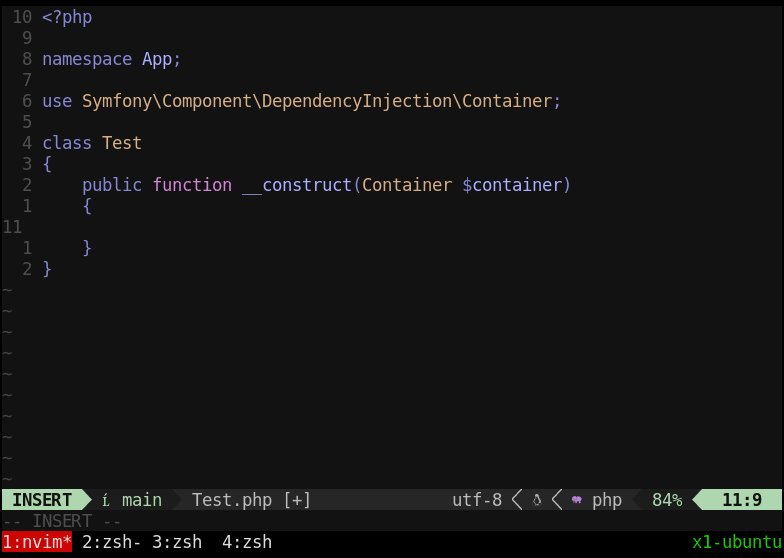Click the Test class name
The height and width of the screenshot is (558, 784).
[x=122, y=143]
